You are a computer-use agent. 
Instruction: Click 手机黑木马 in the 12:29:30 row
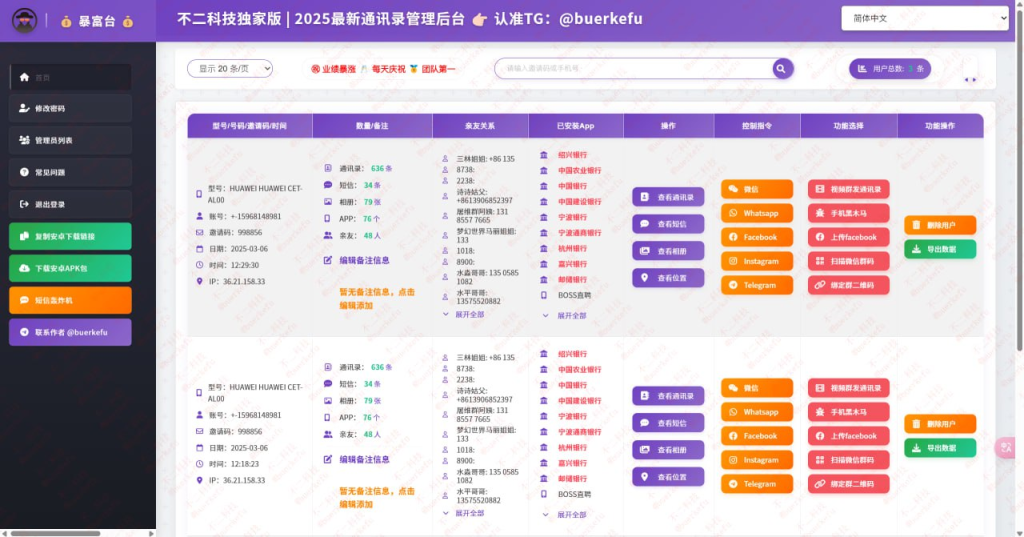tap(848, 213)
